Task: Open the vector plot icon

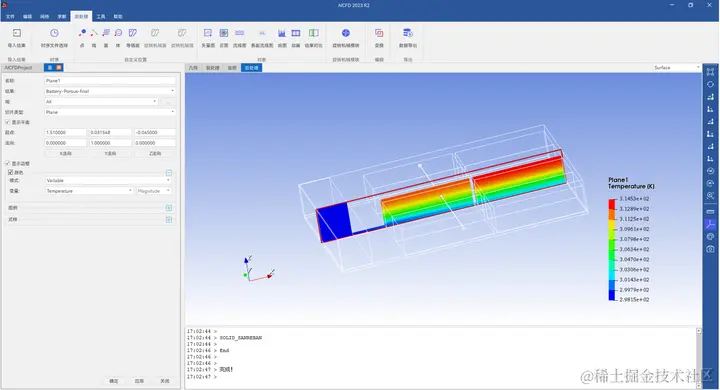Action: click(208, 33)
